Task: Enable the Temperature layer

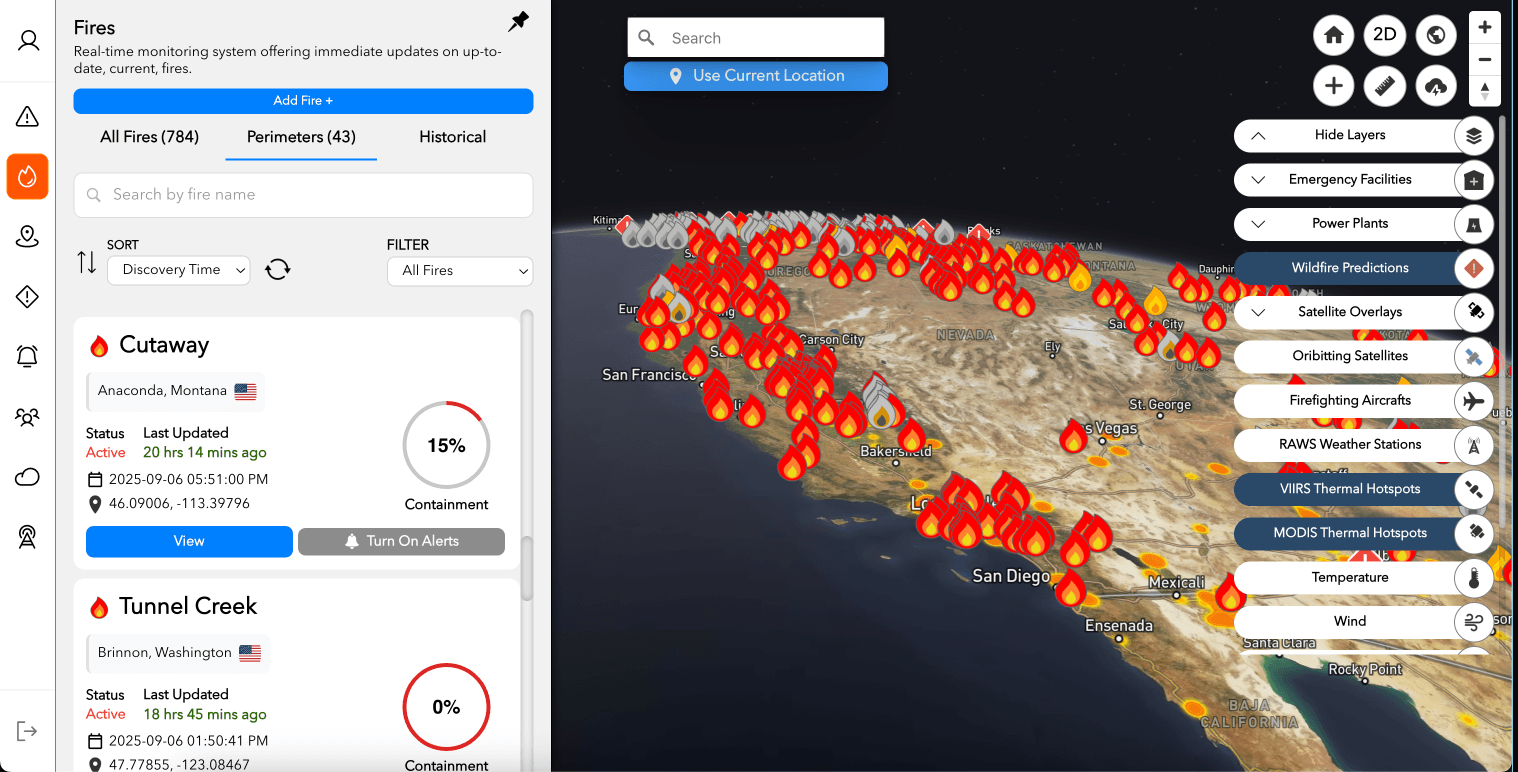Action: 1363,577
